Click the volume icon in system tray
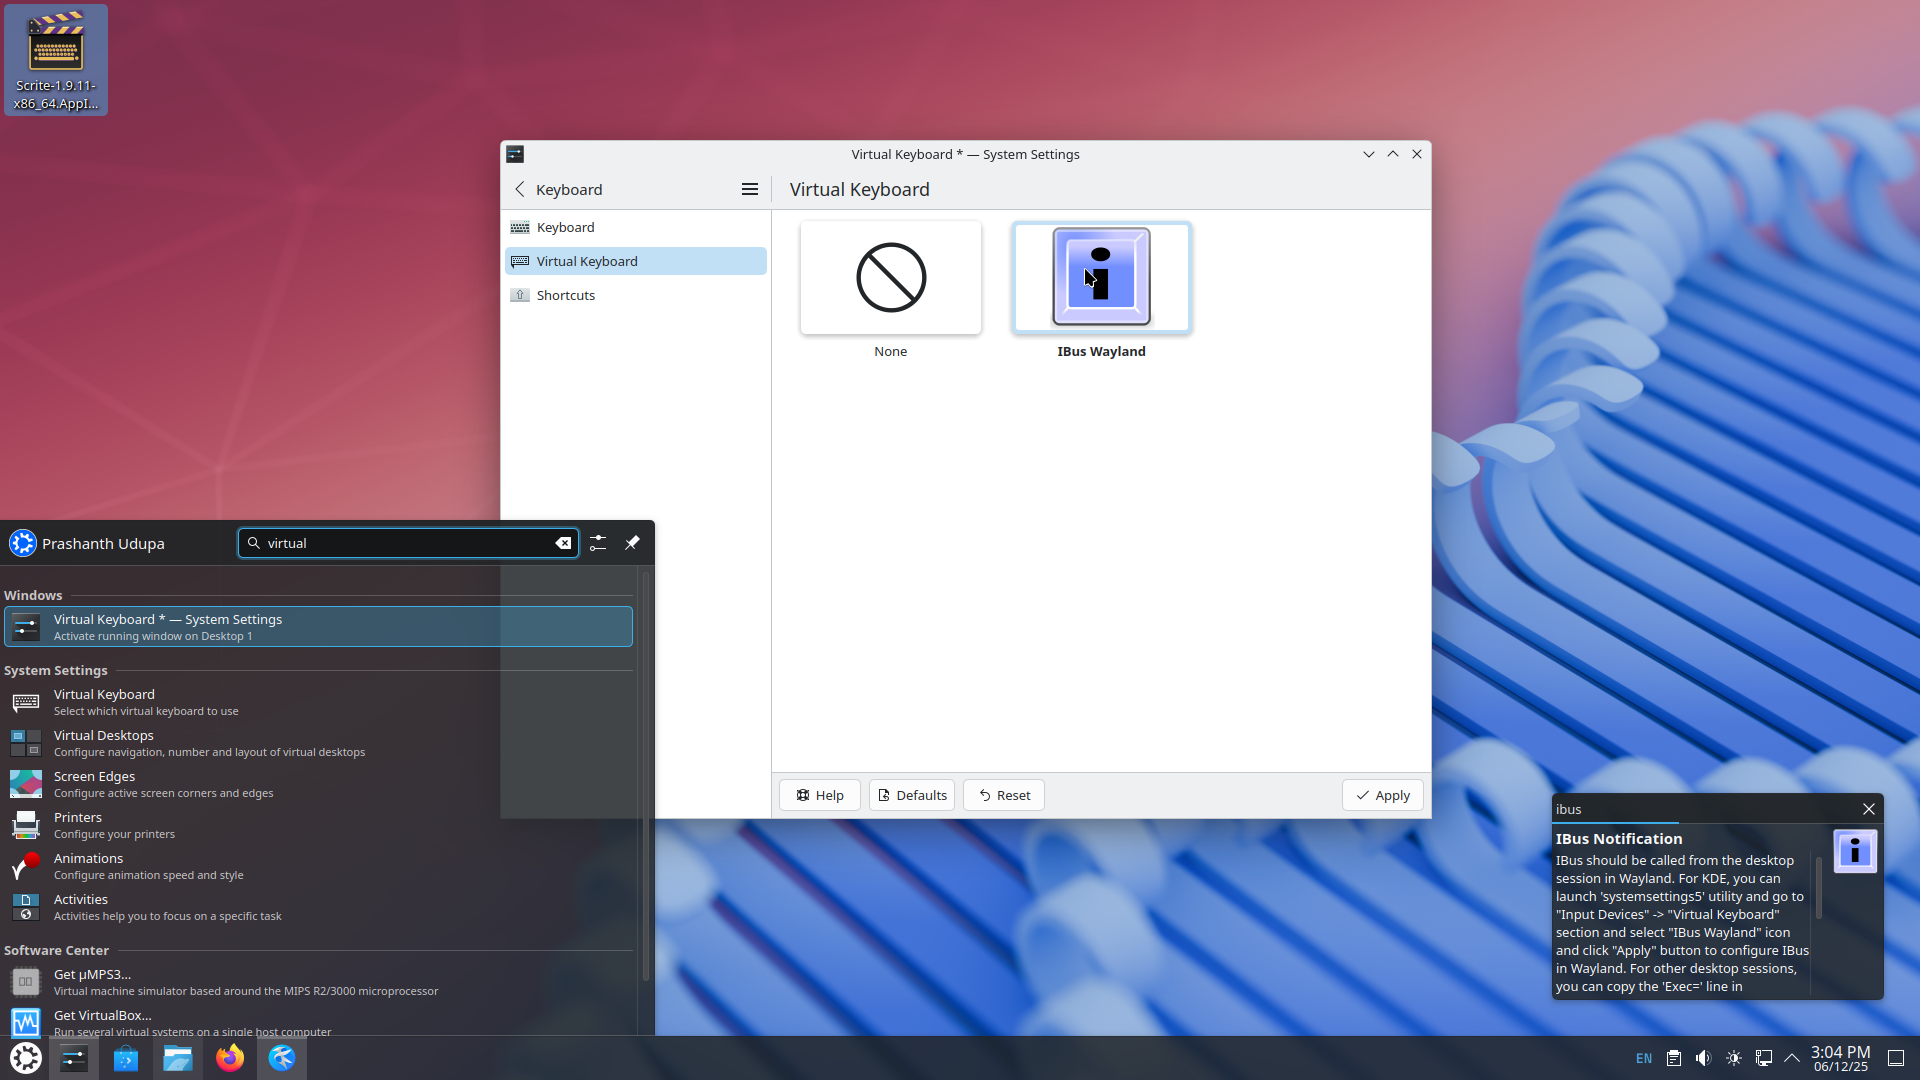This screenshot has height=1080, width=1920. pyautogui.click(x=1703, y=1058)
